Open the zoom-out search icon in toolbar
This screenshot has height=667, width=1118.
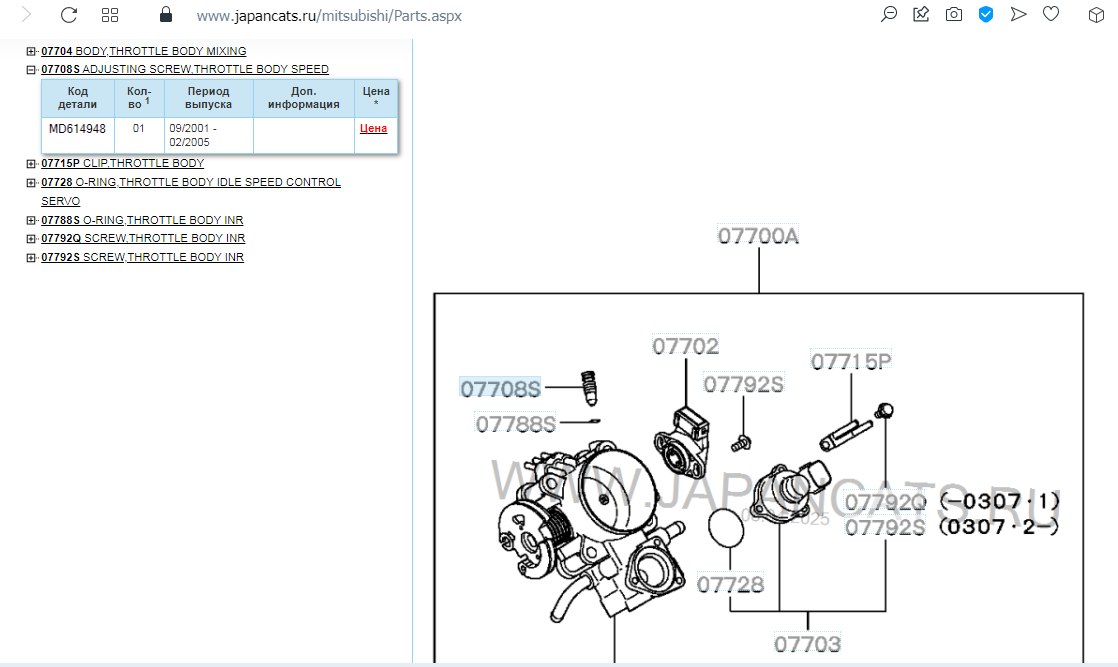pyautogui.click(x=888, y=14)
